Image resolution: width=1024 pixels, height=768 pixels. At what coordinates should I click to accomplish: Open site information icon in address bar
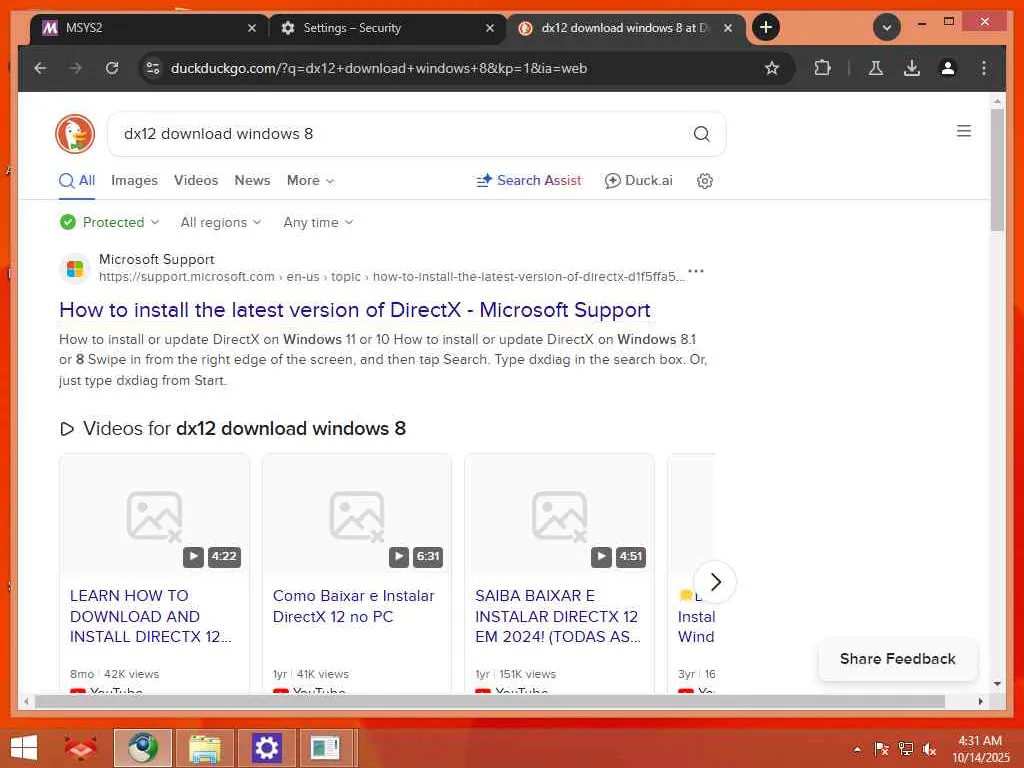pyautogui.click(x=153, y=68)
